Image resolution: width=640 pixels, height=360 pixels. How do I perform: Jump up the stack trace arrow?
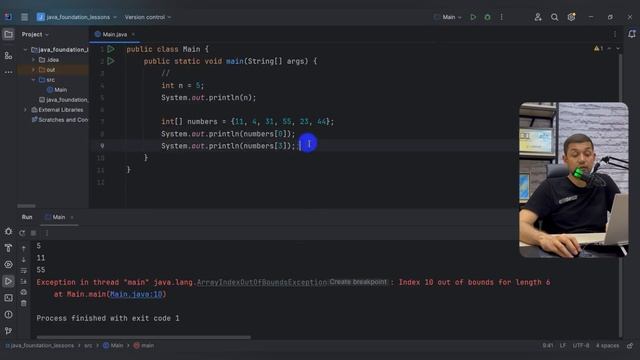click(x=24, y=248)
